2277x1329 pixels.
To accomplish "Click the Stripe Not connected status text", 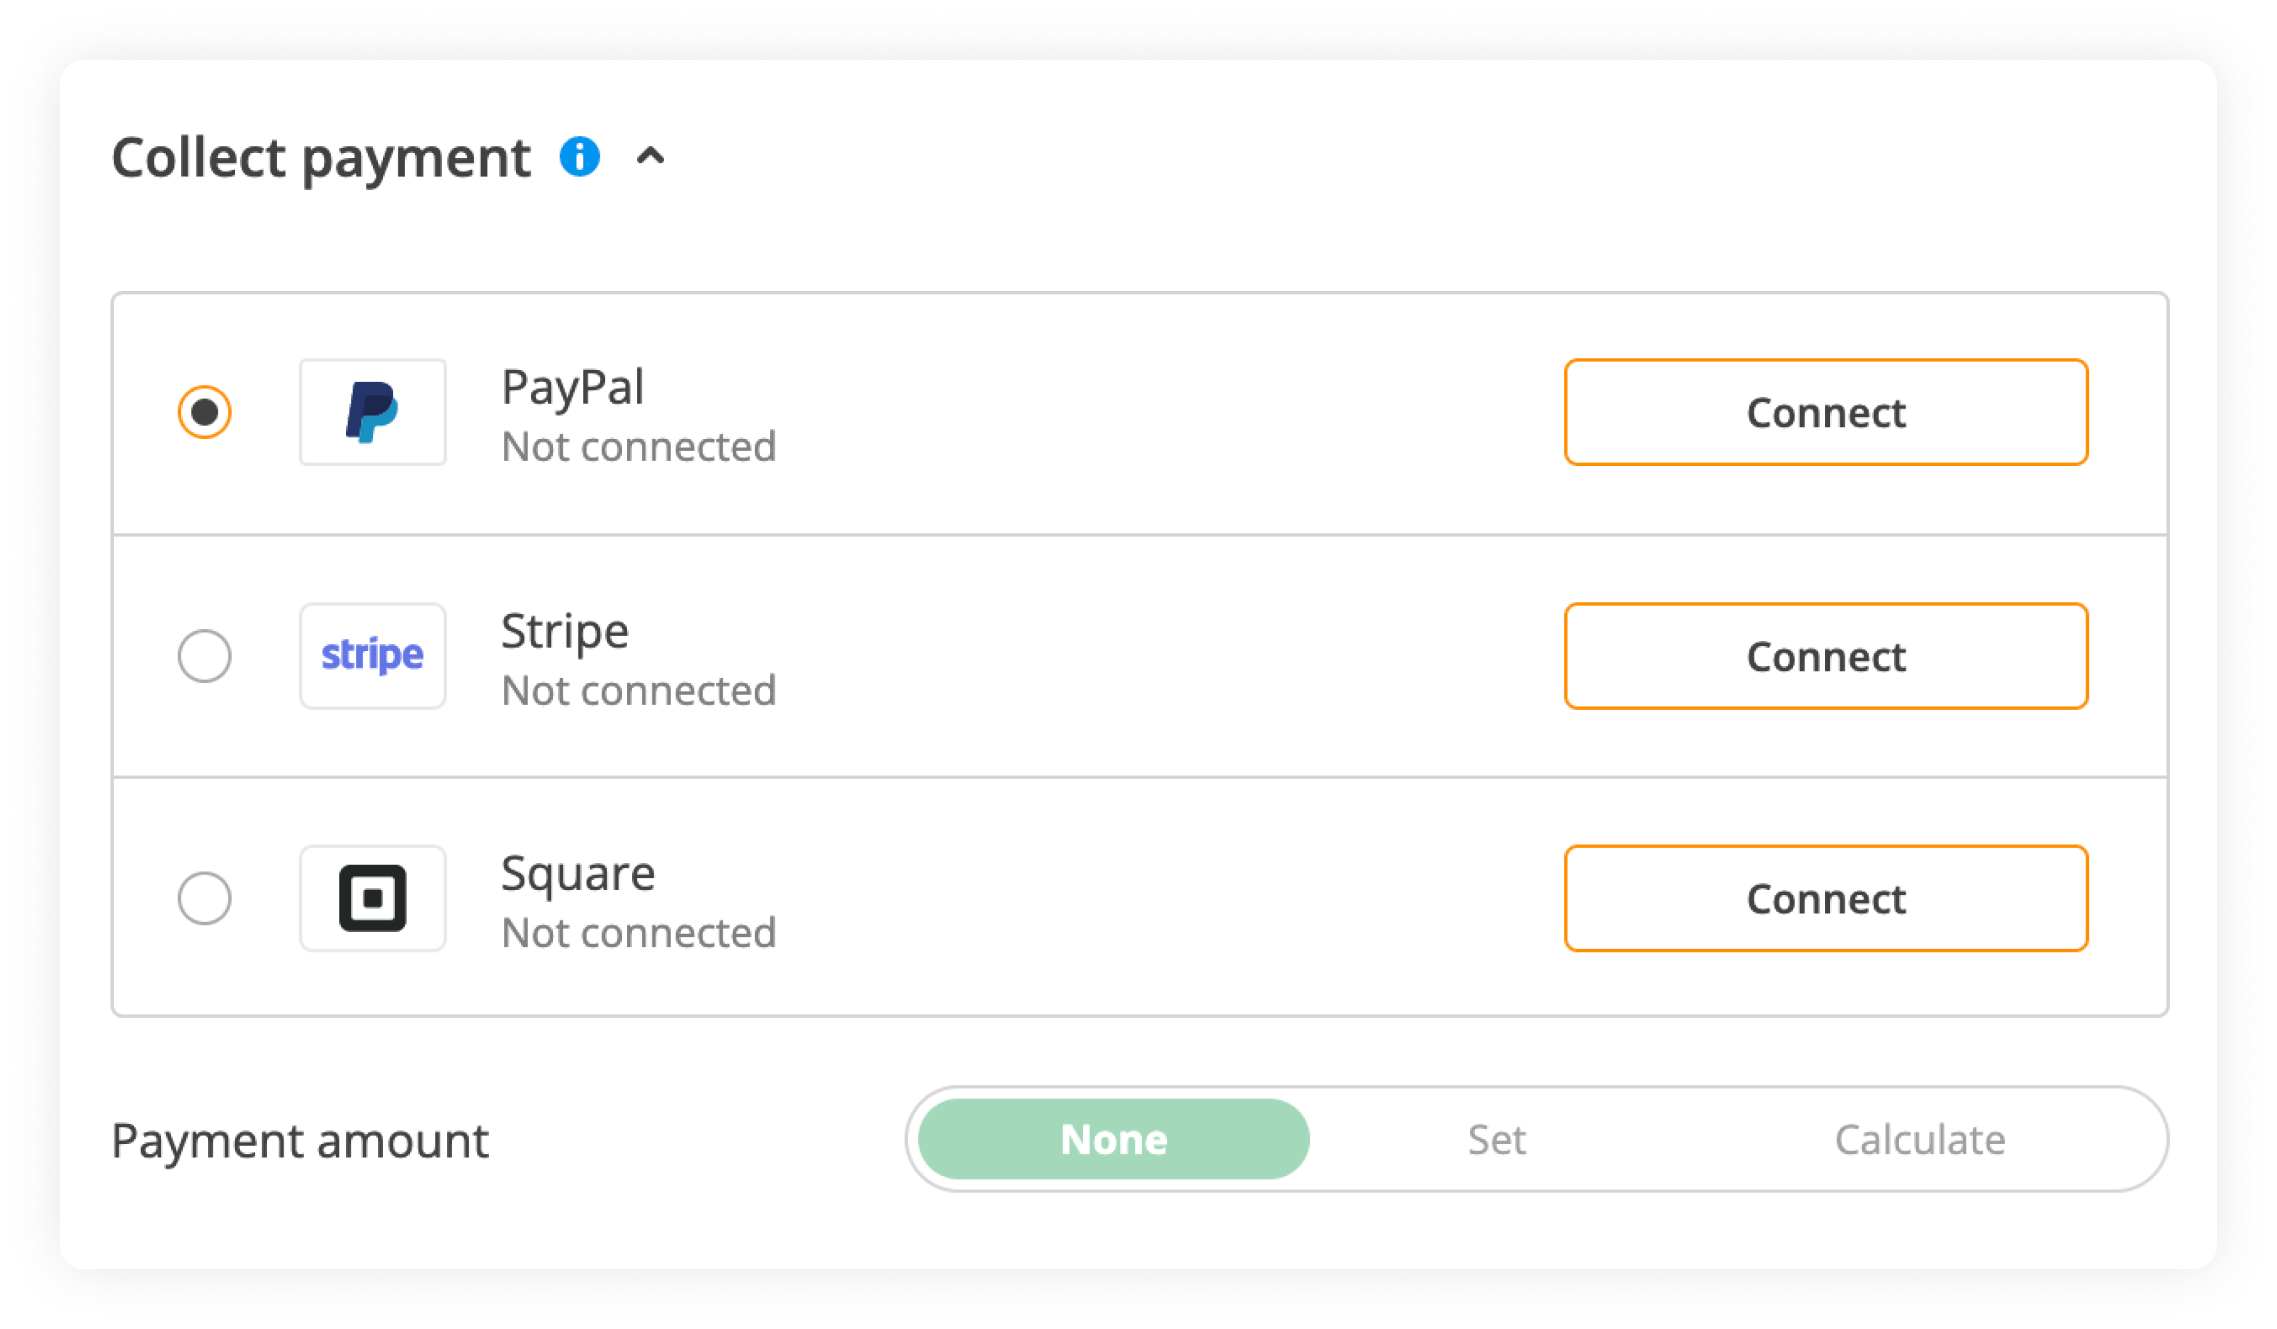I will pyautogui.click(x=639, y=690).
